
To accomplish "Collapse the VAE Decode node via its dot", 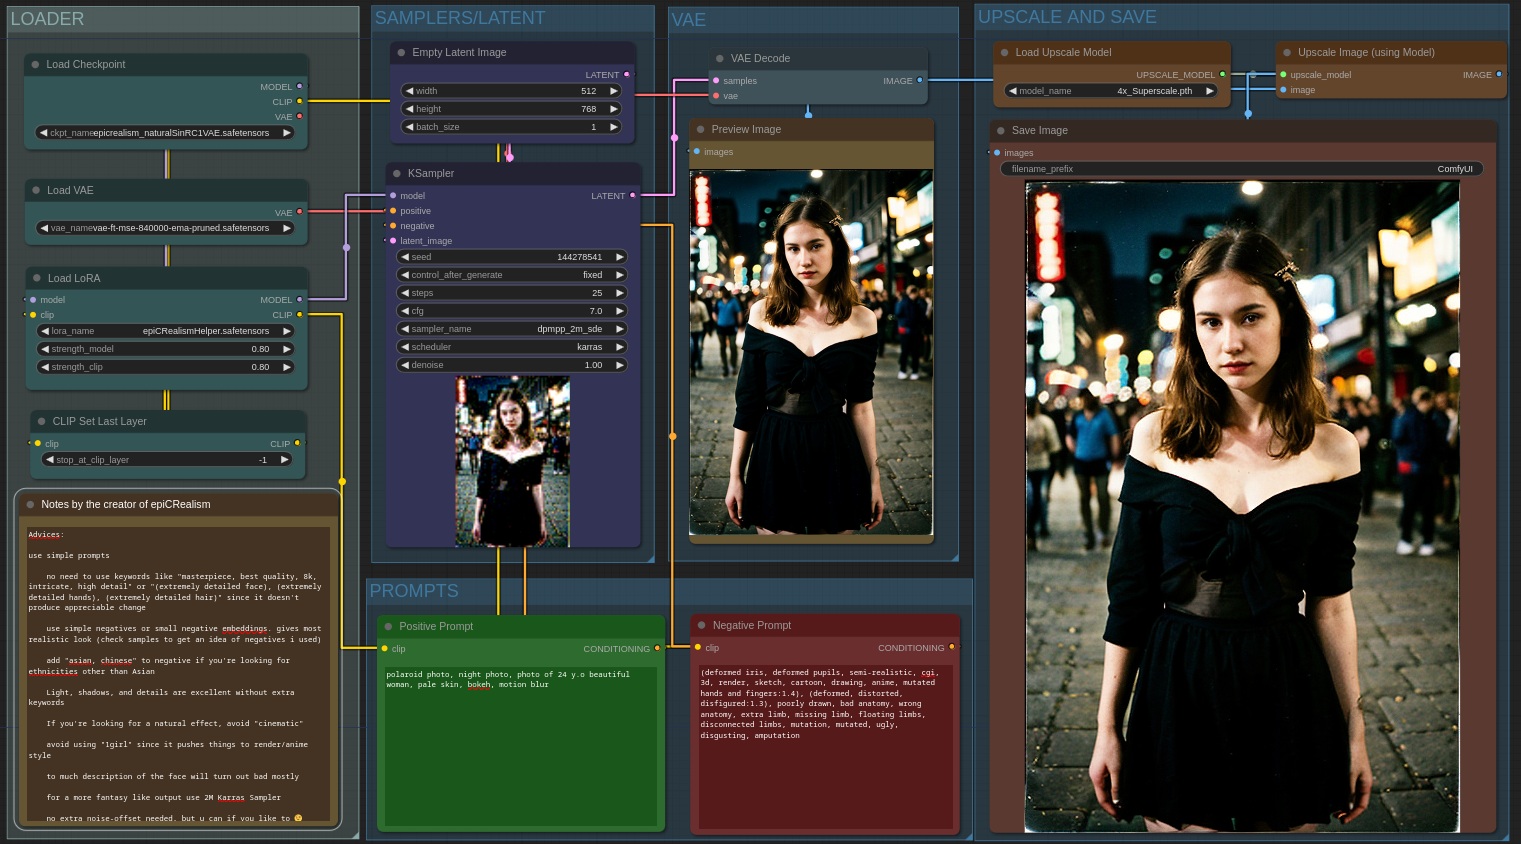I will click(720, 58).
